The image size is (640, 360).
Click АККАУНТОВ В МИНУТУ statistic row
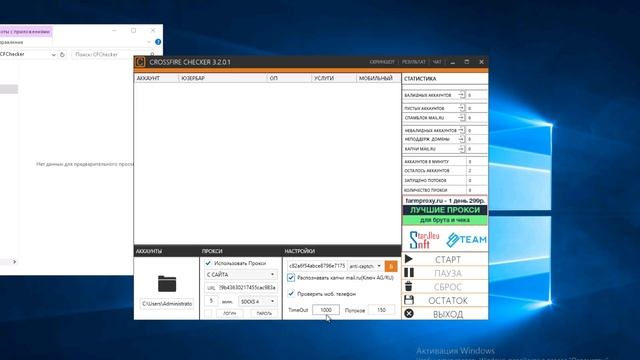(445, 161)
